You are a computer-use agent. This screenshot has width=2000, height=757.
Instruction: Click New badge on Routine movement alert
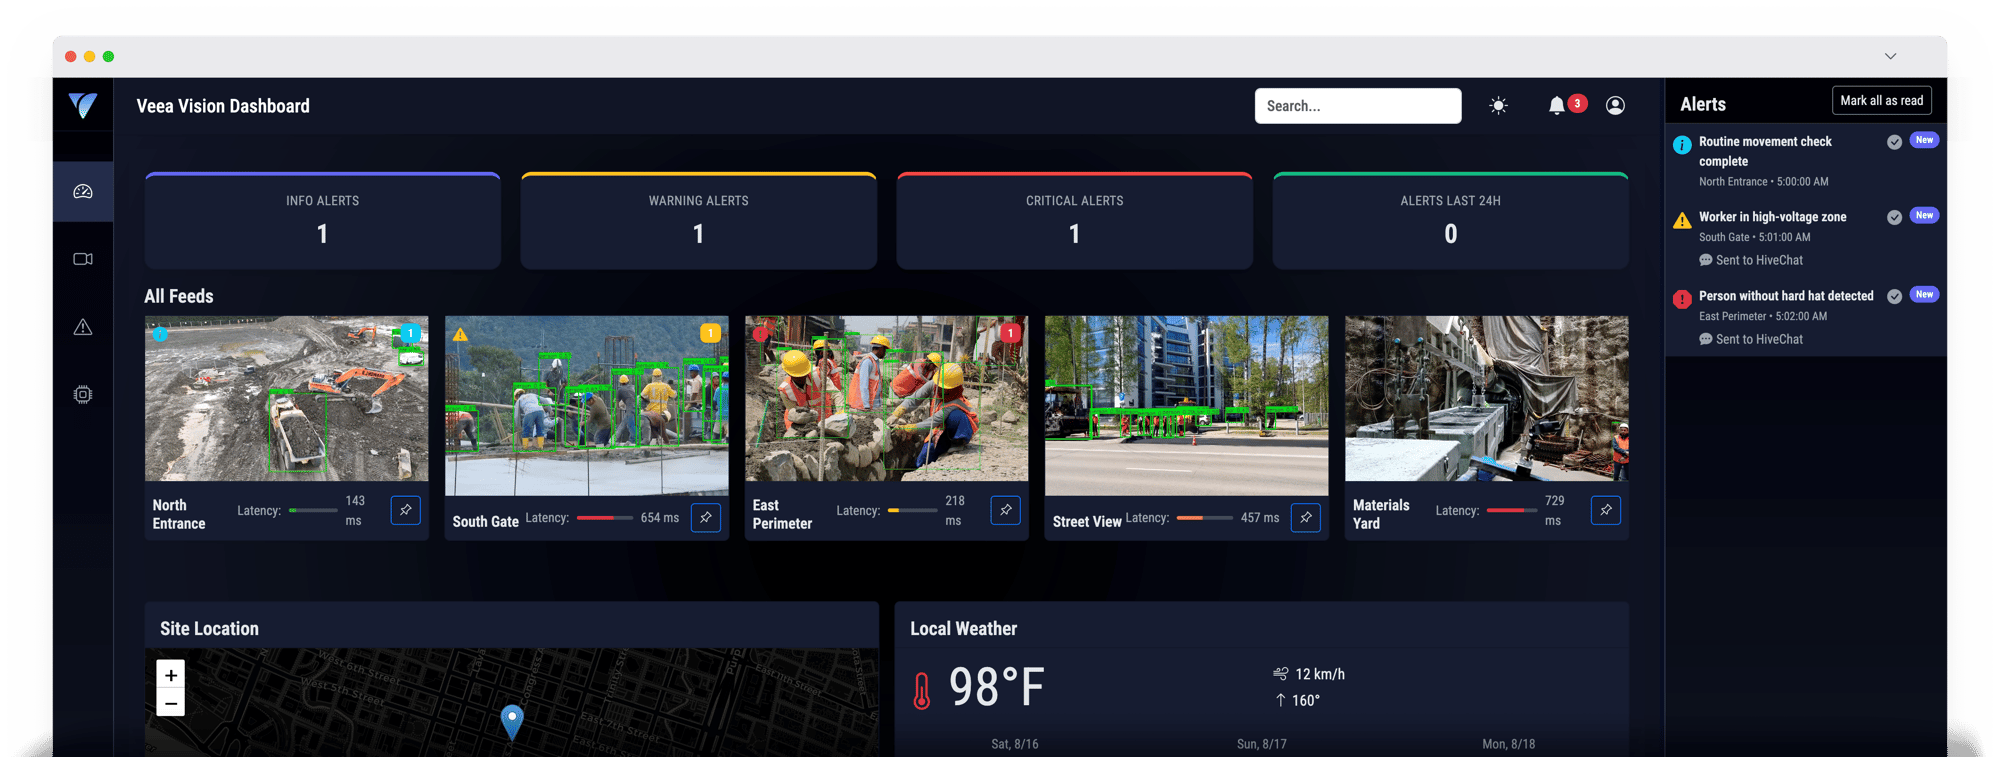(x=1924, y=140)
